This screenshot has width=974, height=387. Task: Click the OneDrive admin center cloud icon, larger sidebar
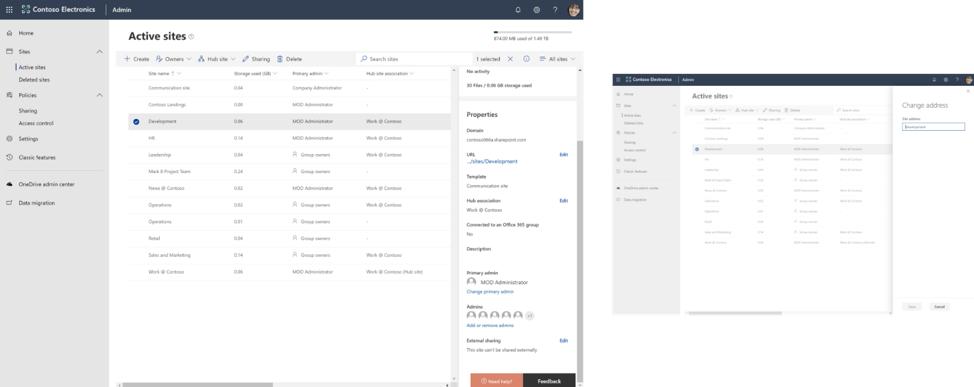(x=9, y=184)
